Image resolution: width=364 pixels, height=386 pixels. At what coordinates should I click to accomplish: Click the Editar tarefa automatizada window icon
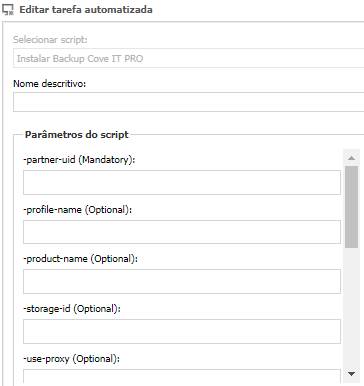tap(8, 9)
